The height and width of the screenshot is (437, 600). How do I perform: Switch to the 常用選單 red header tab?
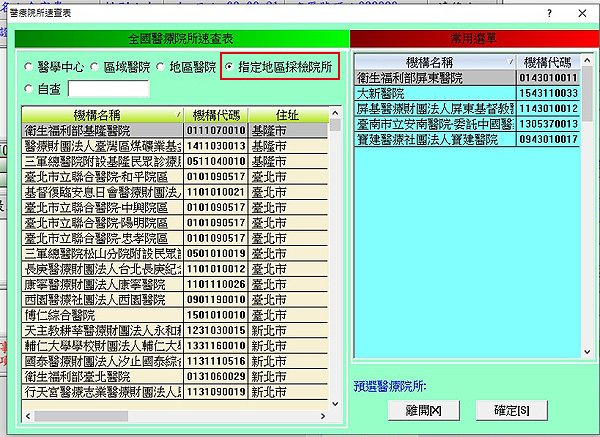point(468,38)
